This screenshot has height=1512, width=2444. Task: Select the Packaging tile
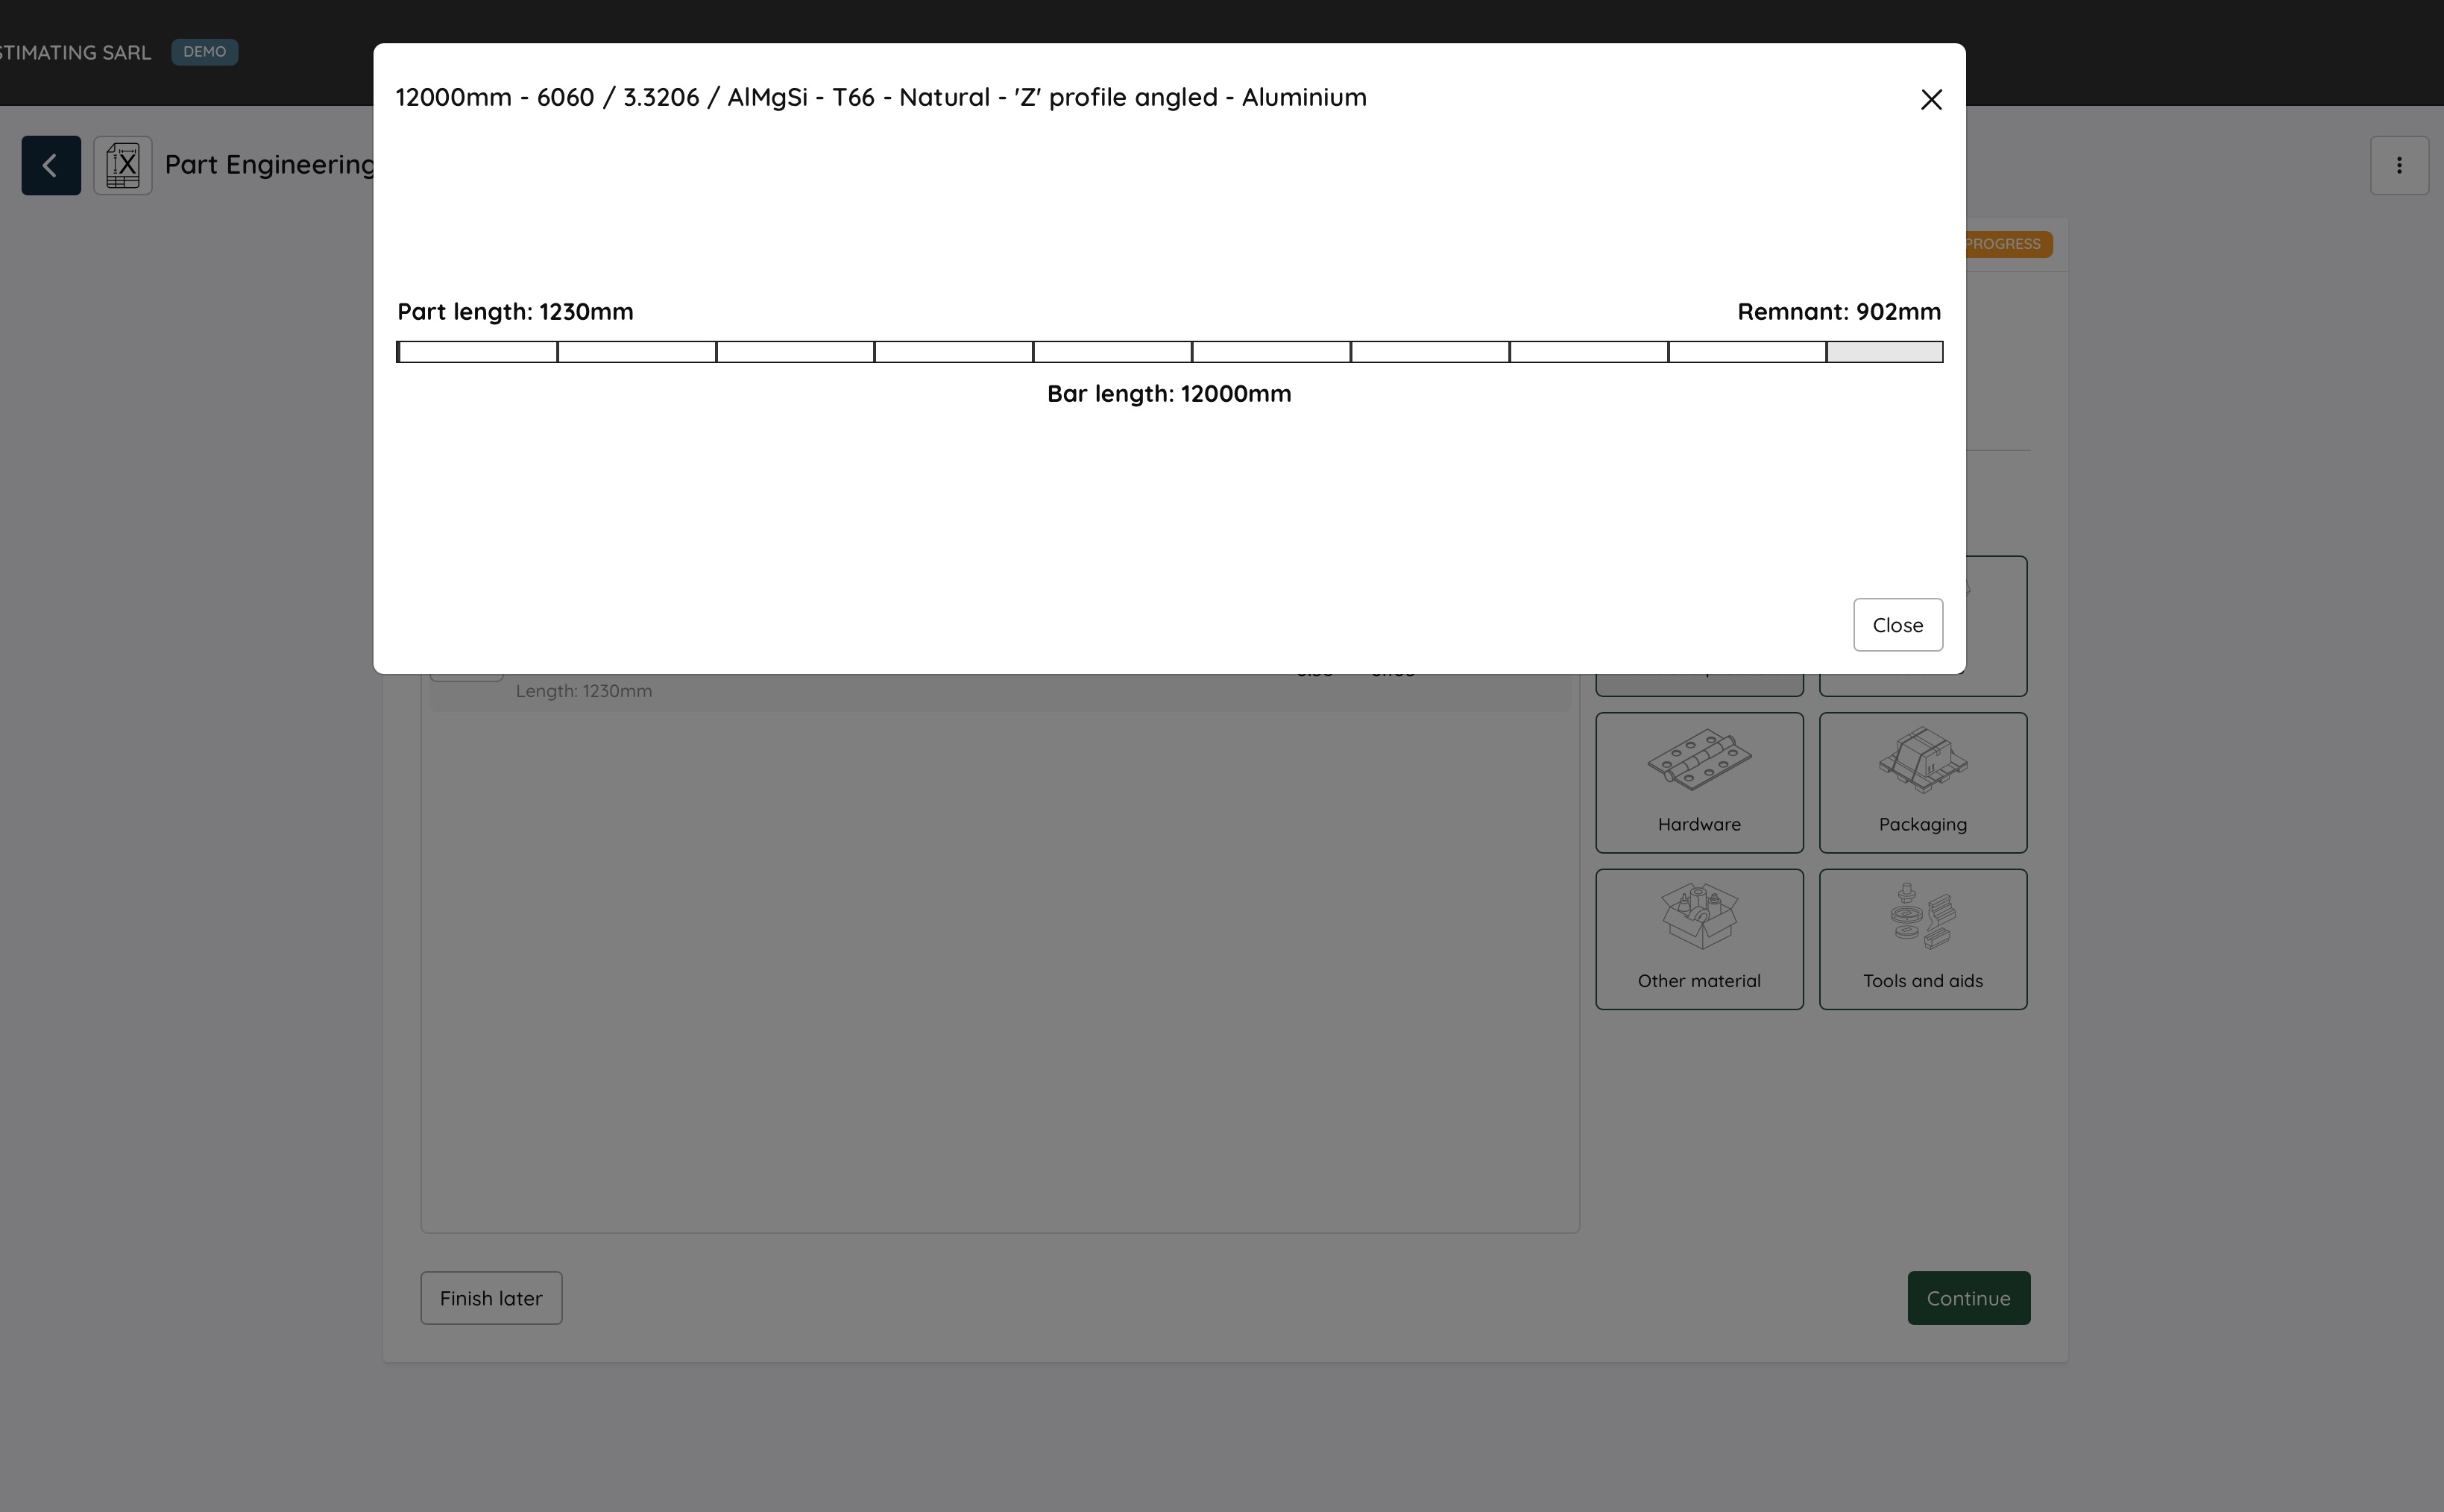1922,782
